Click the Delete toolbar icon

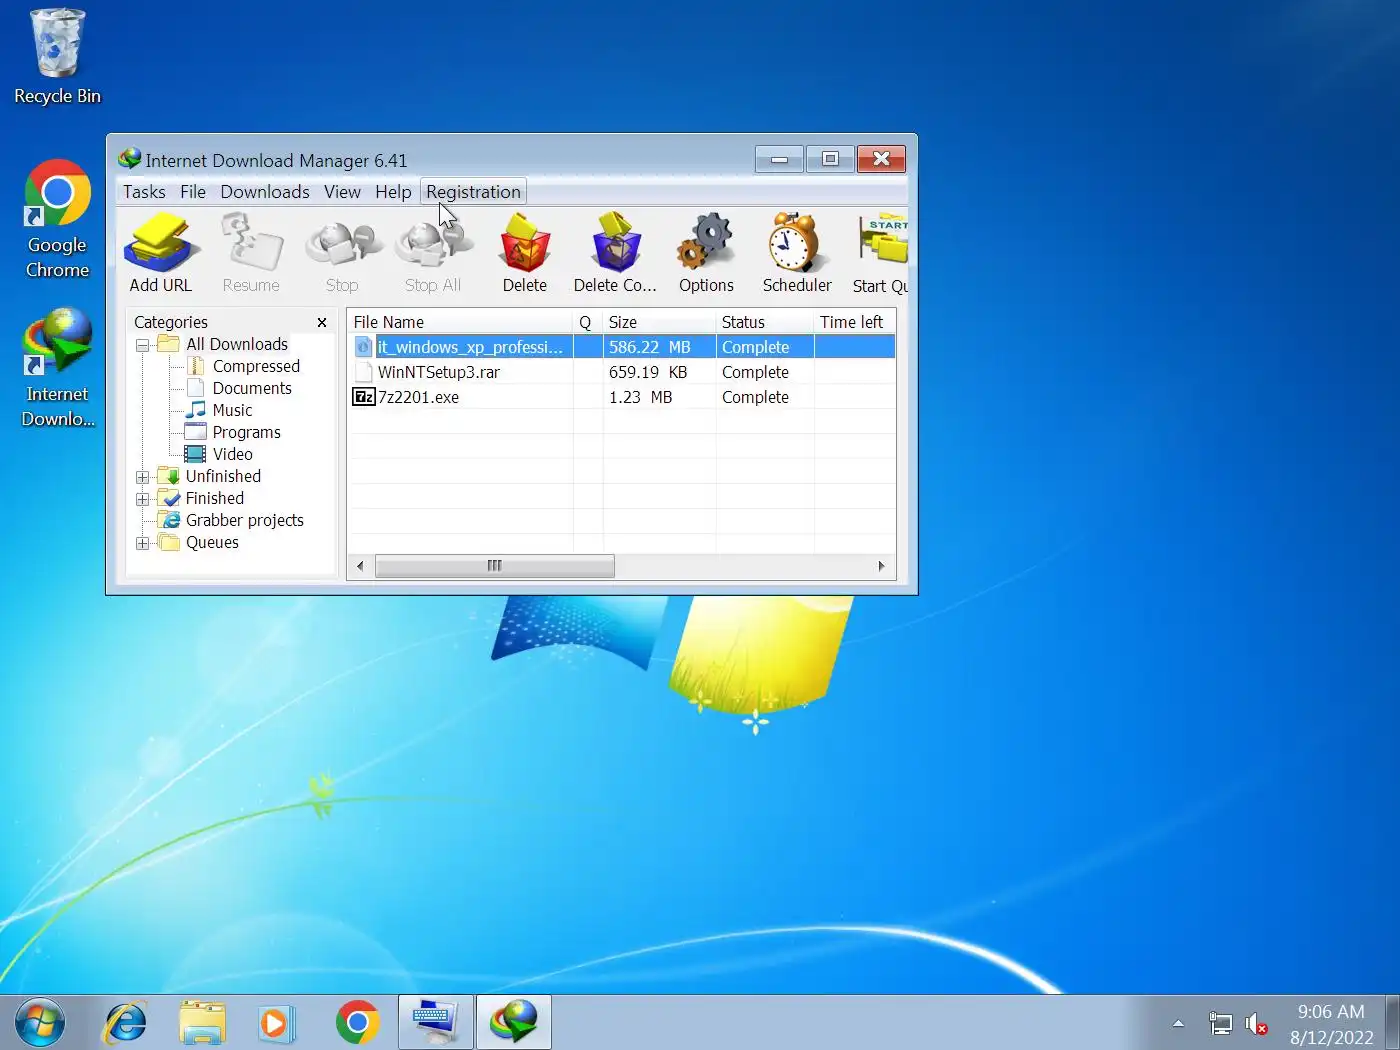point(524,253)
